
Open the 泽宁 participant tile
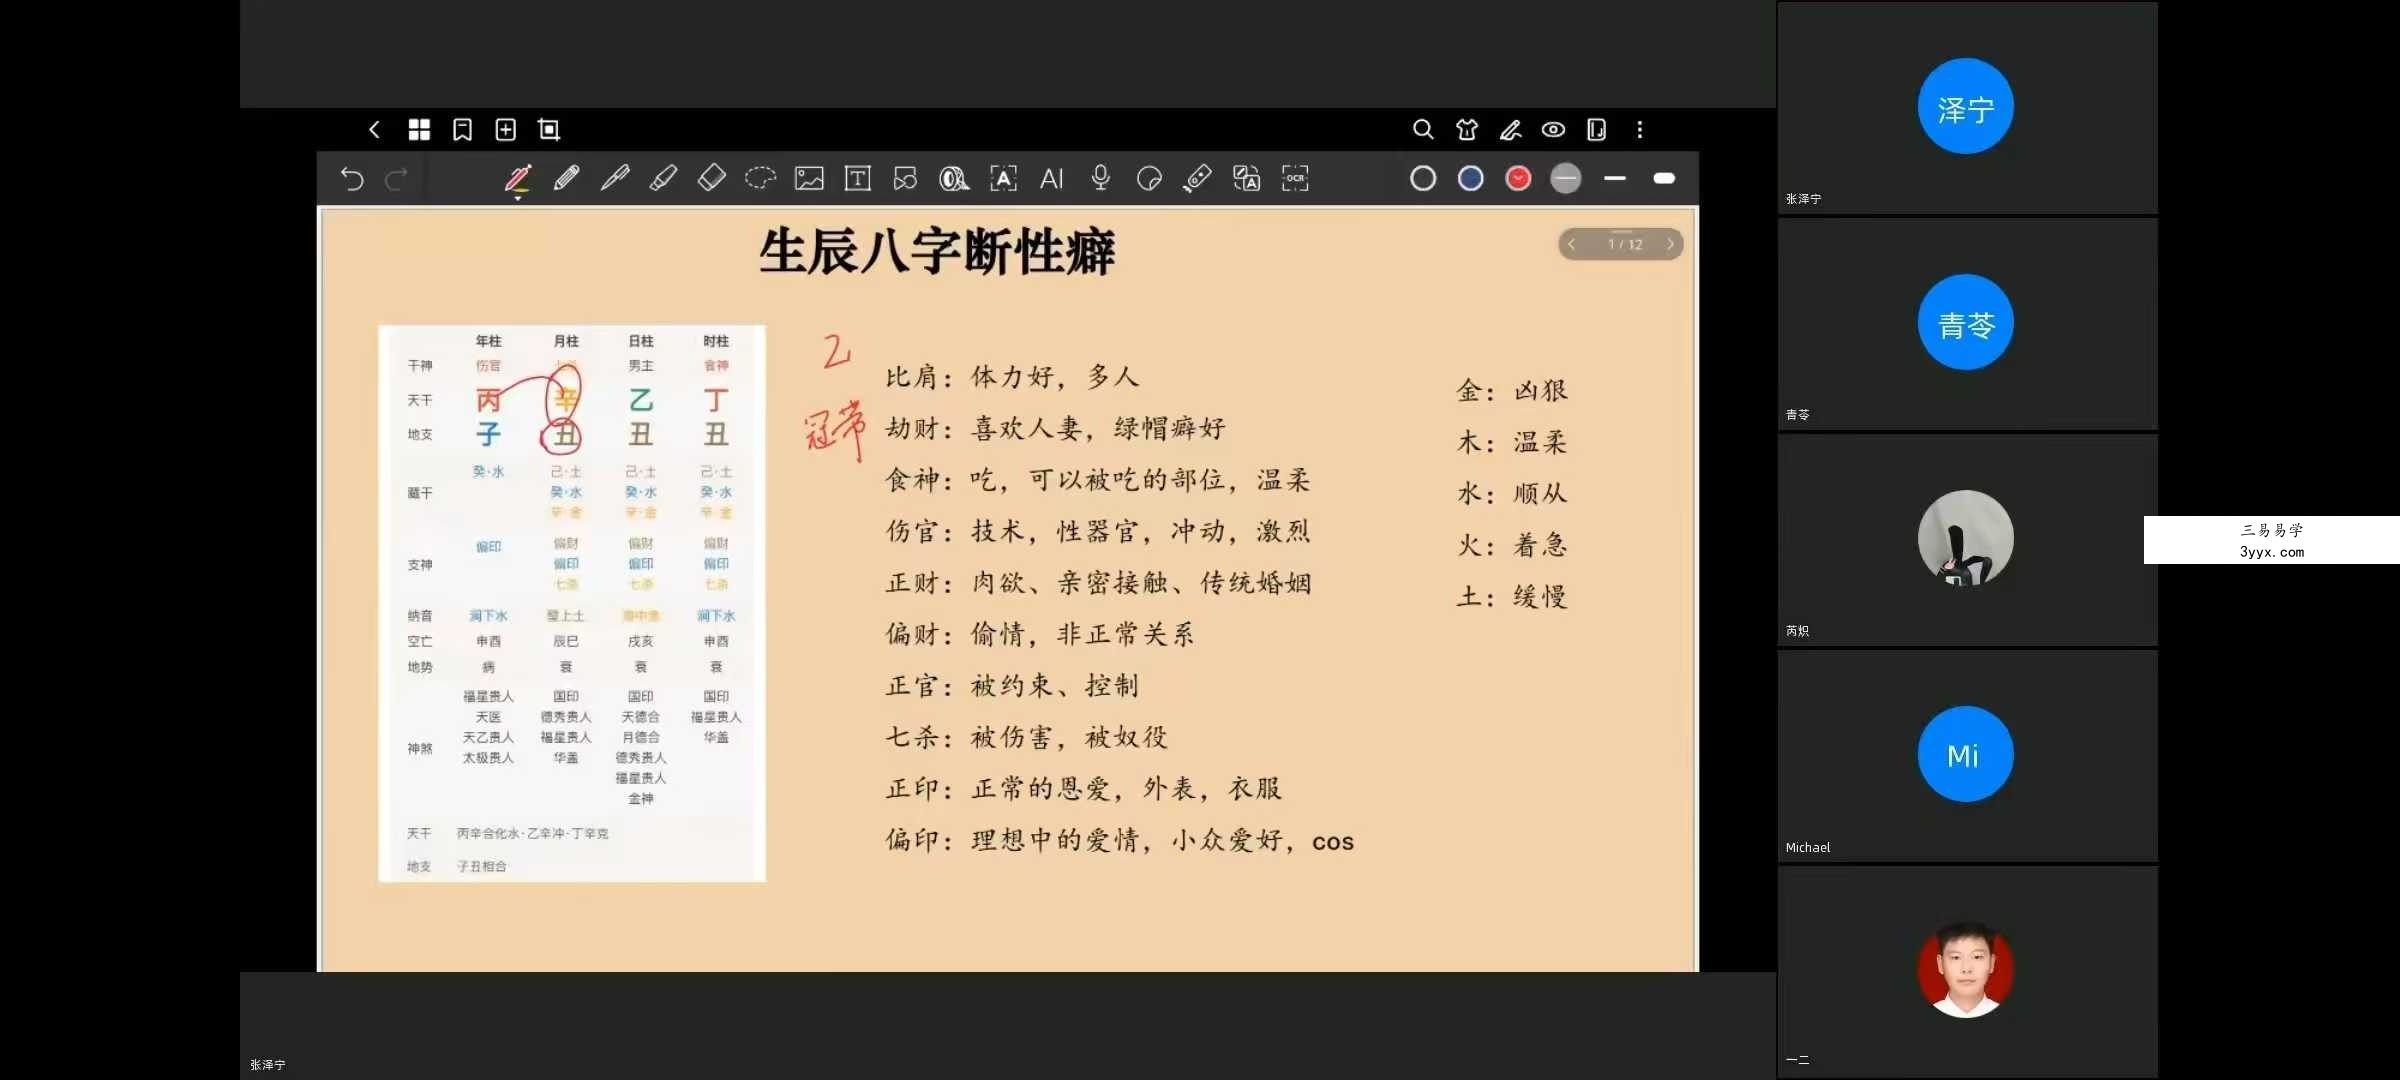coord(1966,107)
